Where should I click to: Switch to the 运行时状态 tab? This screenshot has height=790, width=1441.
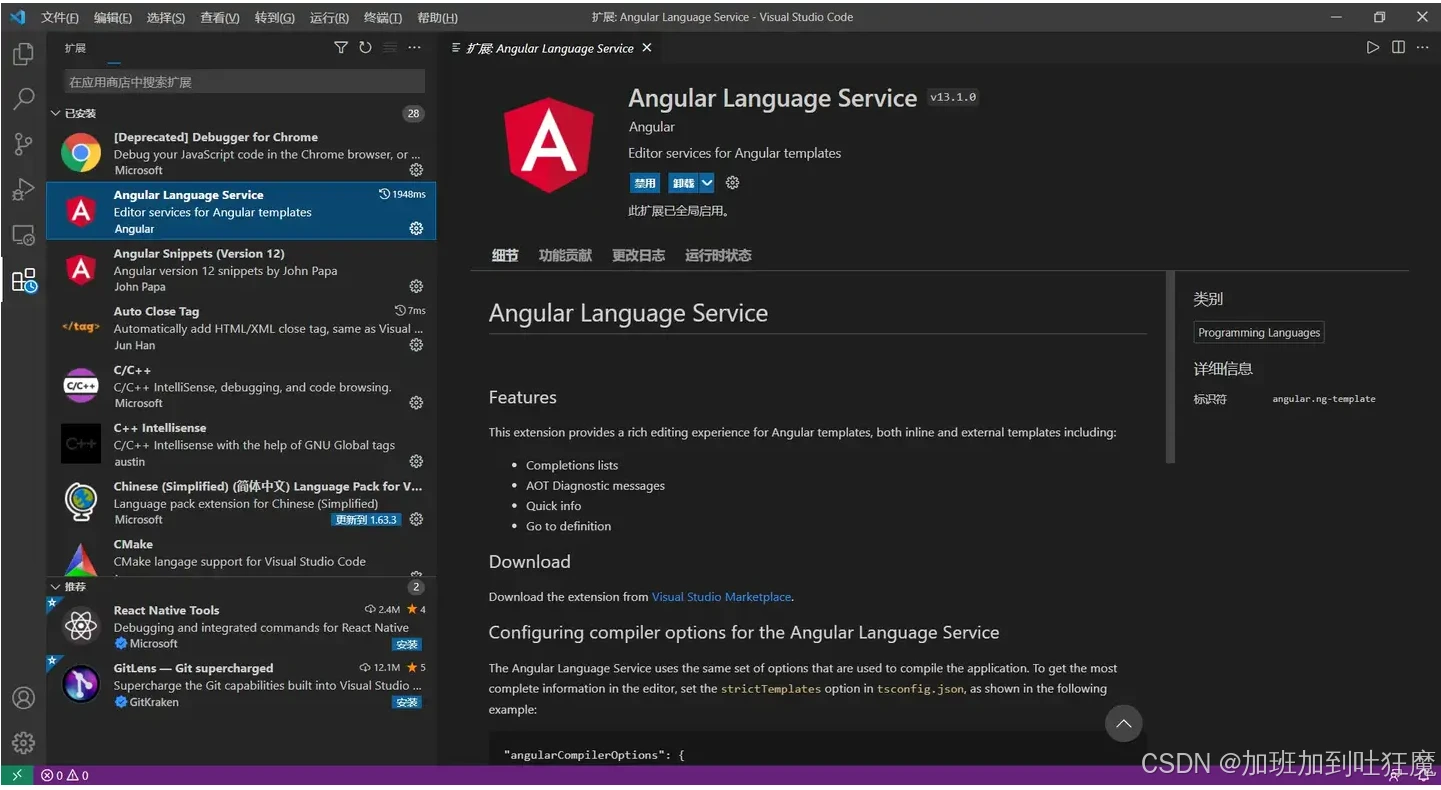pyautogui.click(x=718, y=255)
